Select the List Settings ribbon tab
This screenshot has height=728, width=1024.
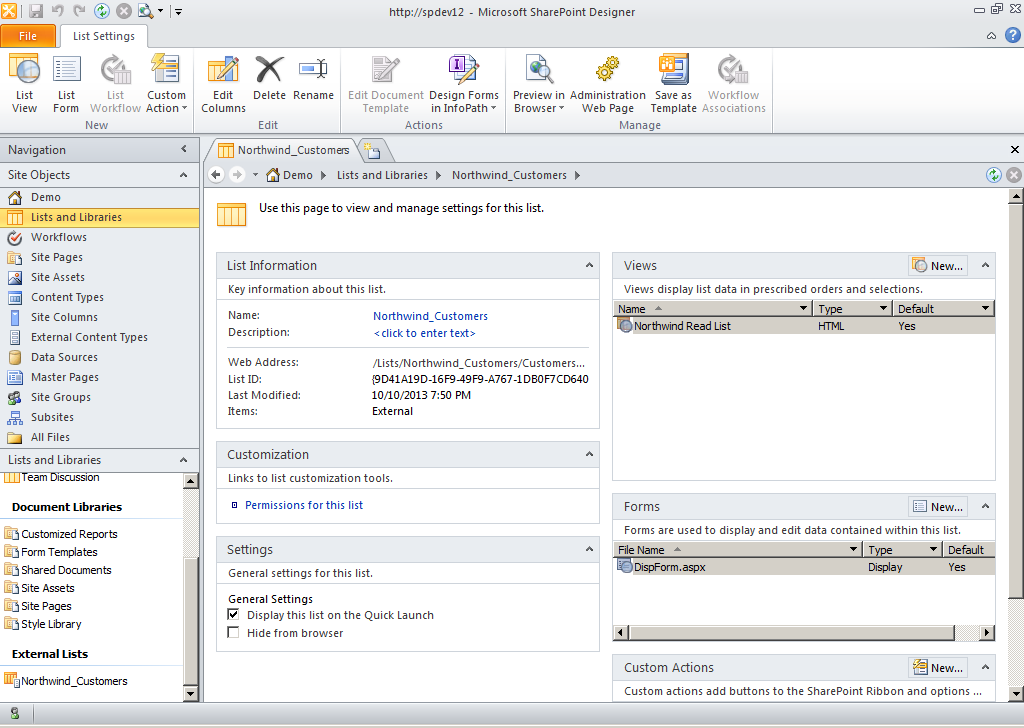(104, 36)
